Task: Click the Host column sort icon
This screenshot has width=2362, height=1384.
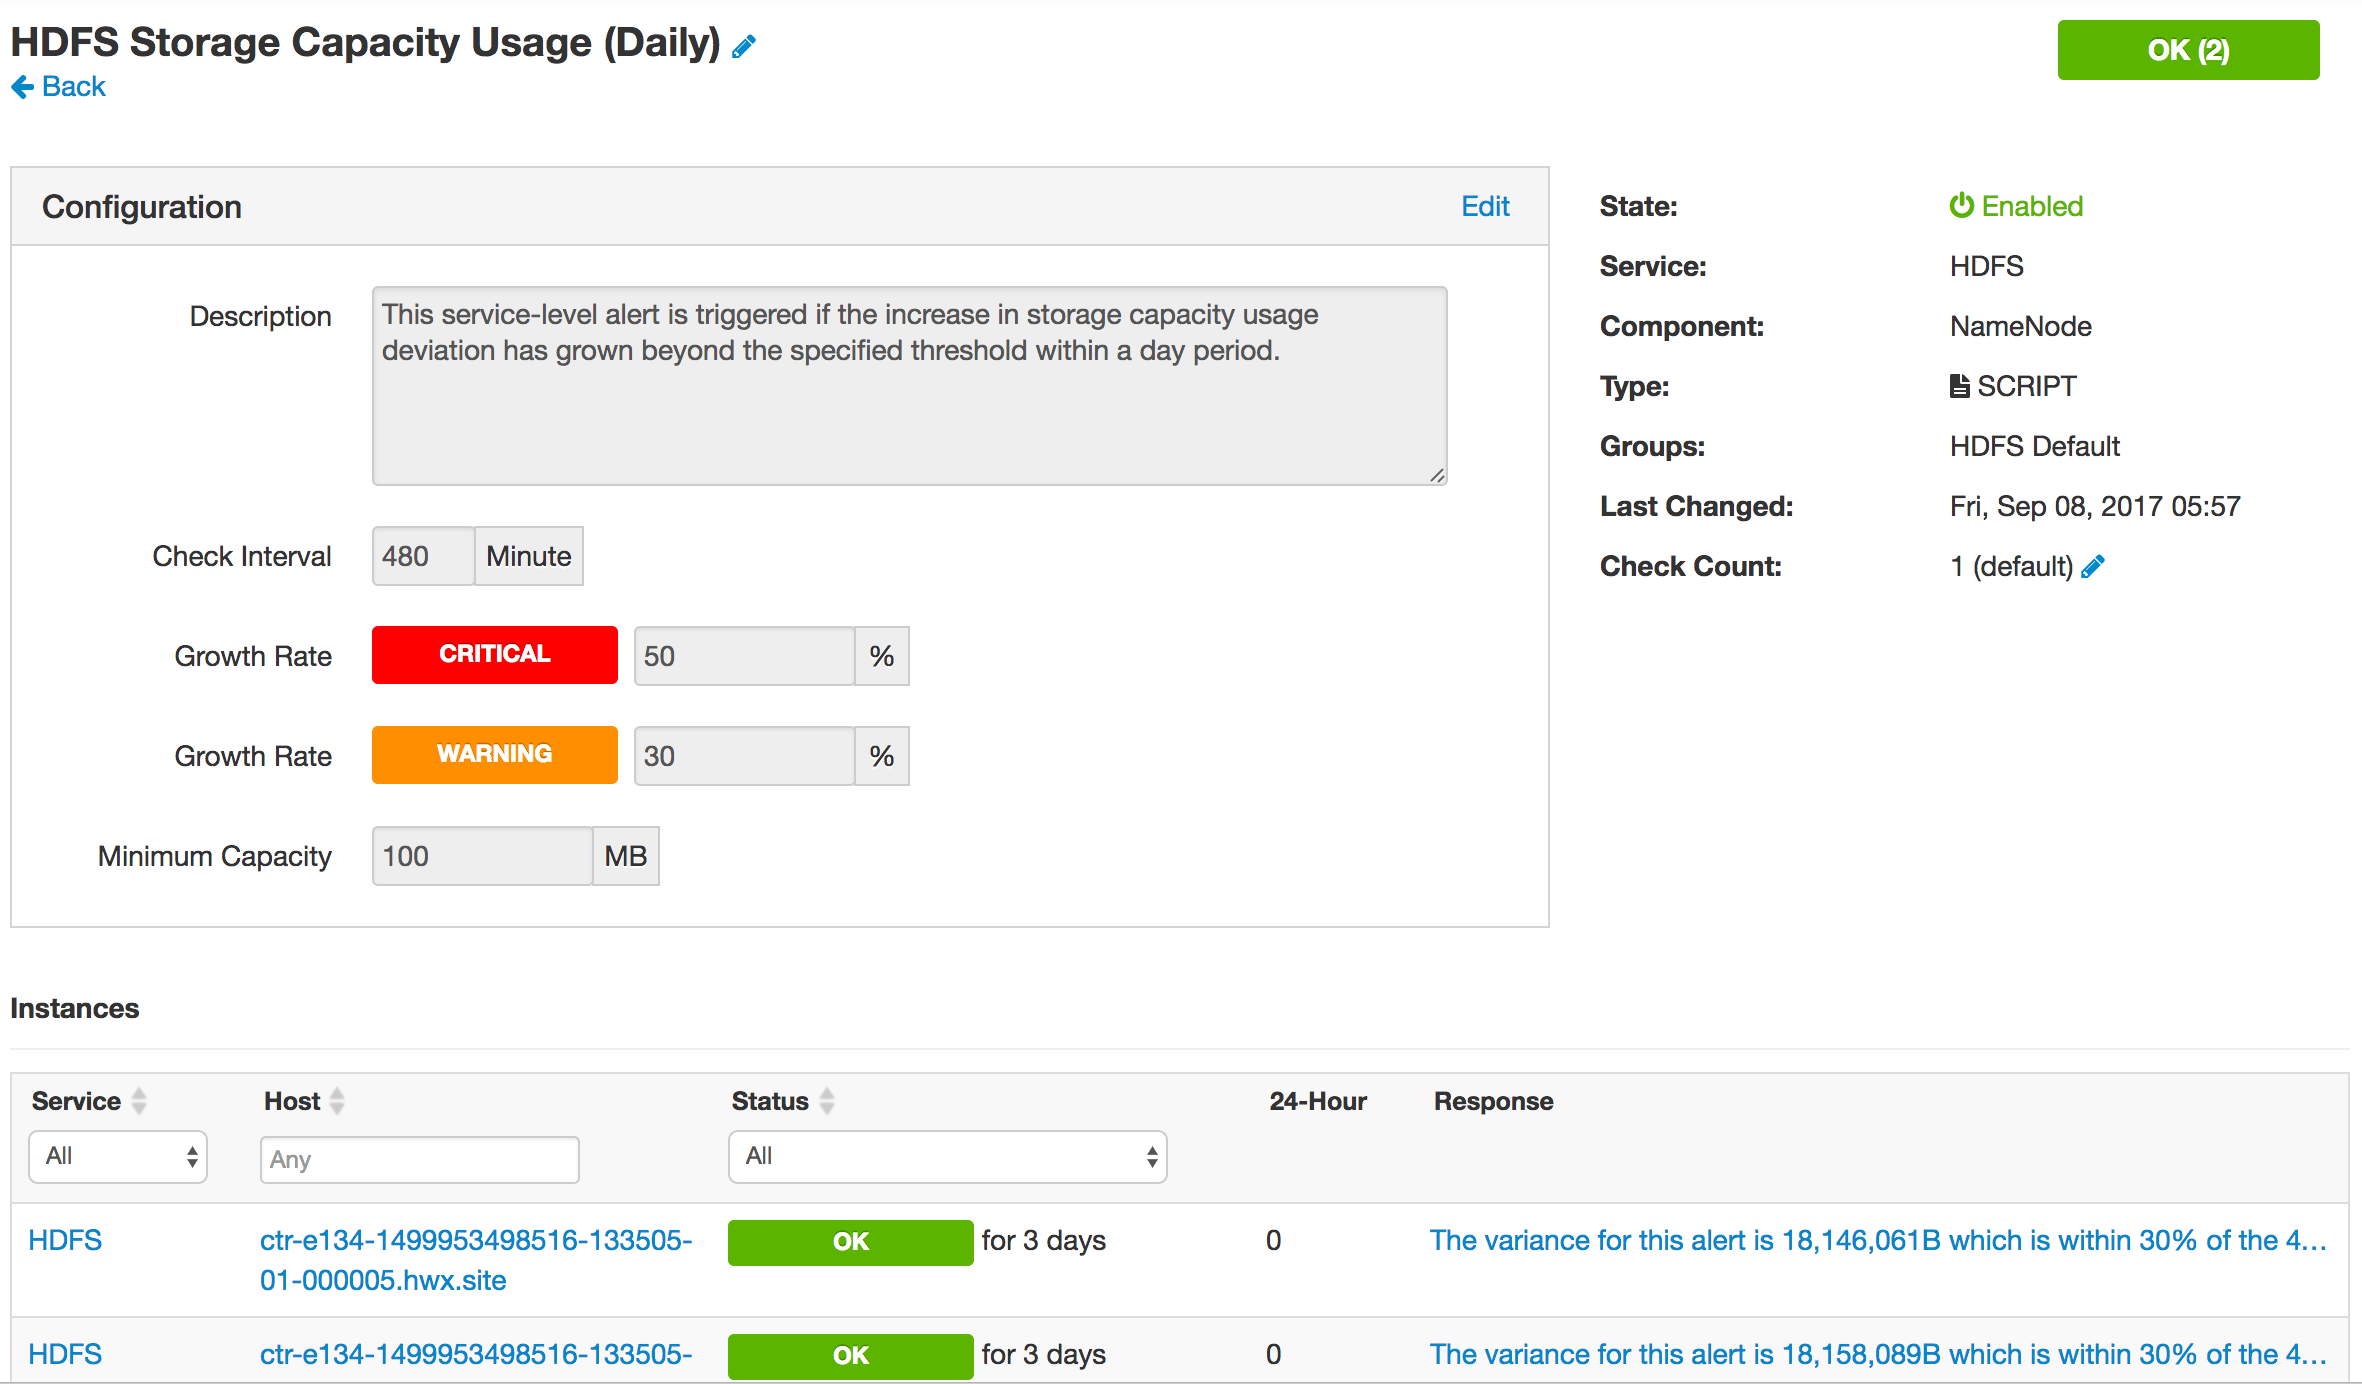Action: 337,1101
